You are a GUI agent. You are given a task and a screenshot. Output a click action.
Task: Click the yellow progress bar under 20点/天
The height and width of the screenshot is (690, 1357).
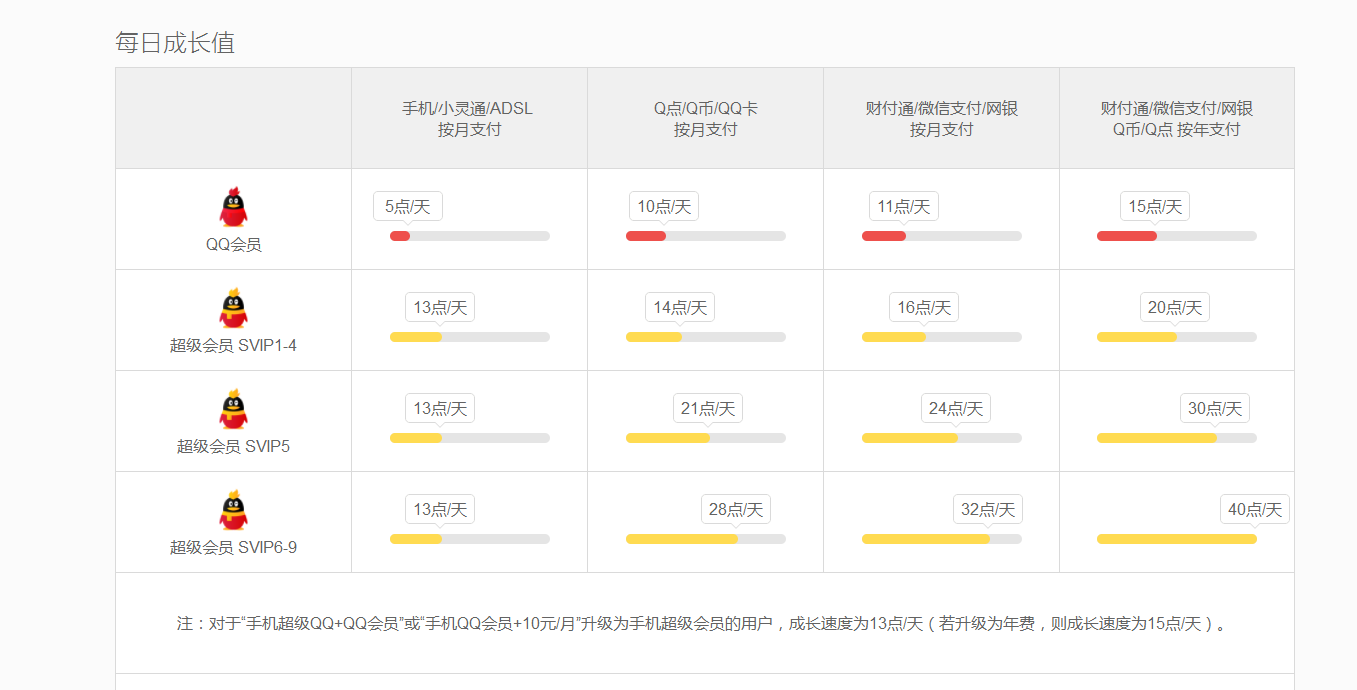point(1137,337)
